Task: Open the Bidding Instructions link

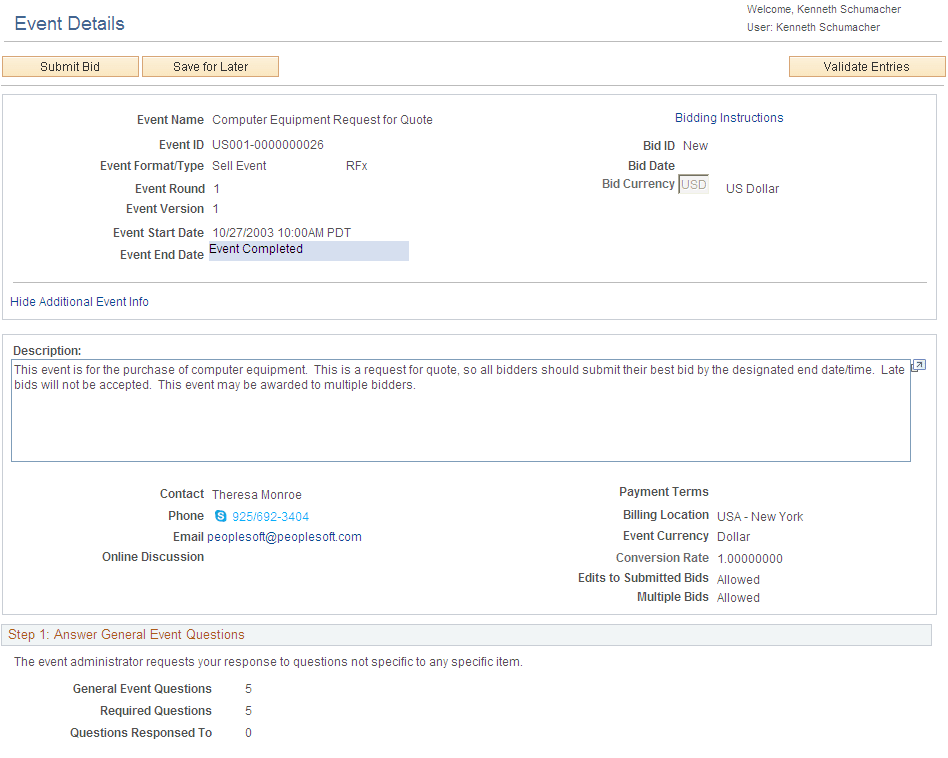Action: pos(729,117)
